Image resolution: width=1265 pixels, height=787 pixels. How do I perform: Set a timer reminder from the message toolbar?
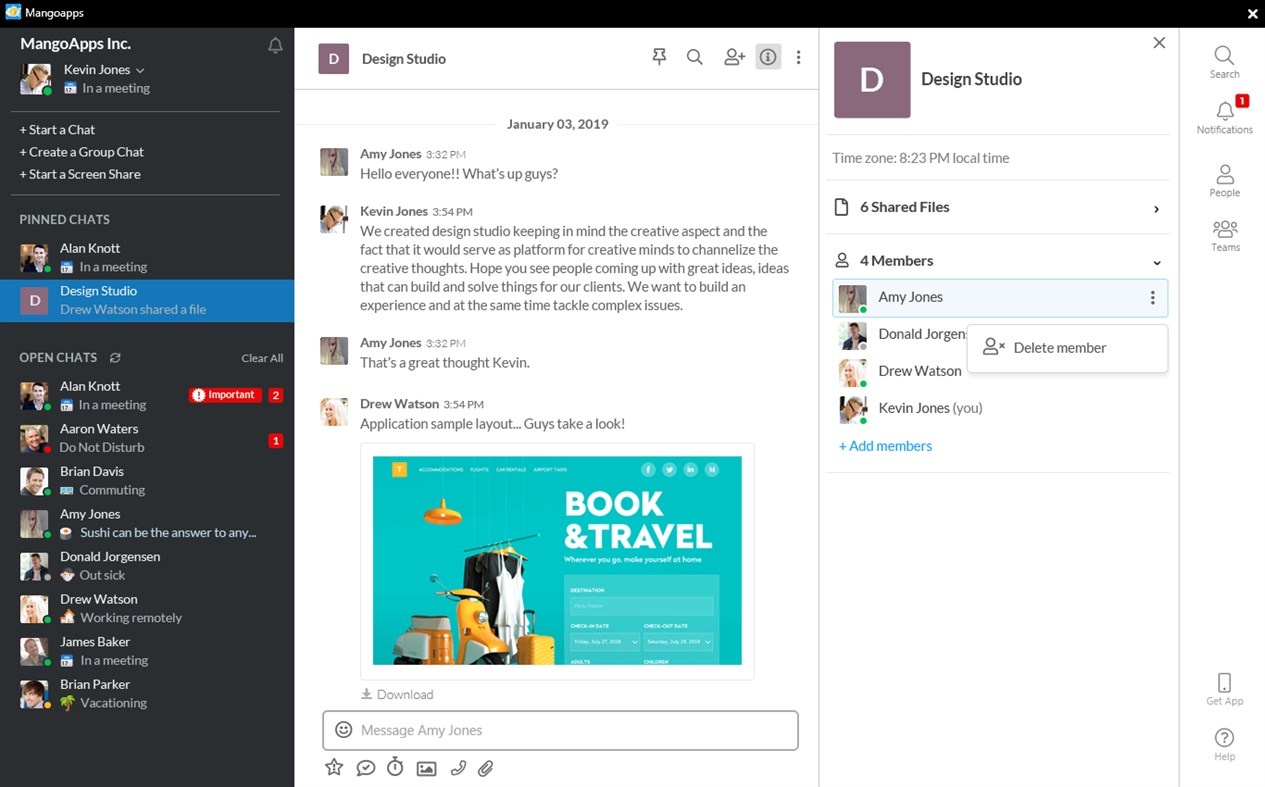(x=395, y=768)
